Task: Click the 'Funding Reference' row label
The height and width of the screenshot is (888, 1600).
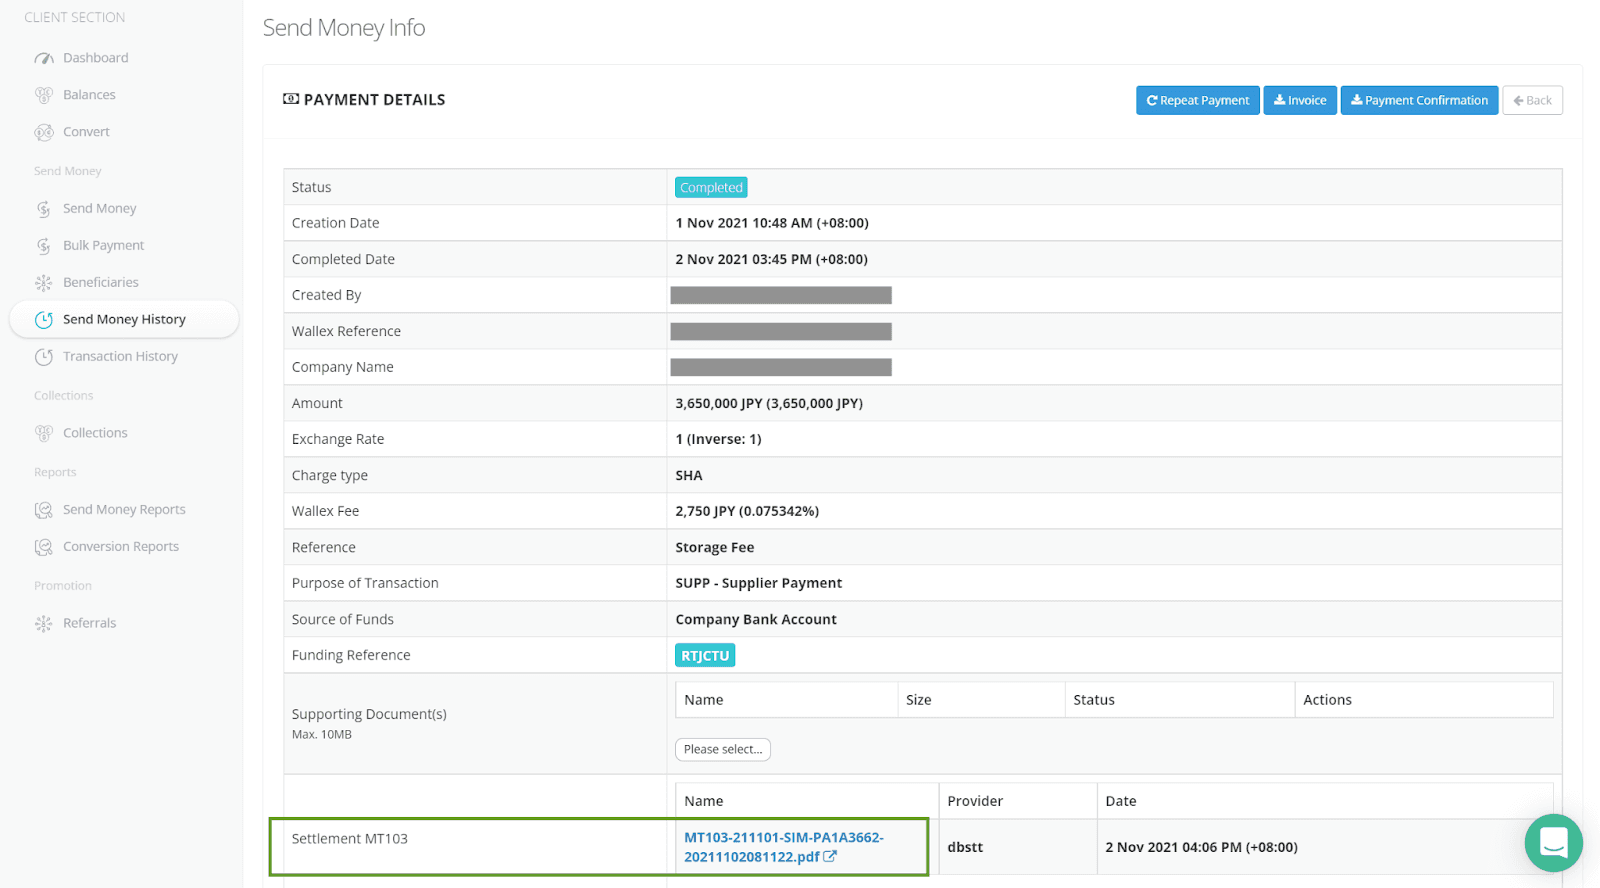Action: tap(351, 655)
